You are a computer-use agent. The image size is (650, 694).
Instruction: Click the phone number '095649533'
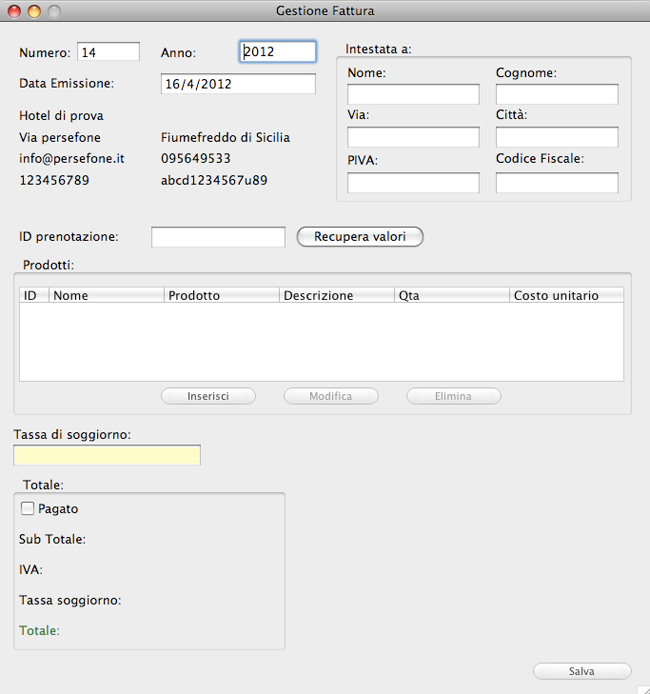[x=196, y=158]
